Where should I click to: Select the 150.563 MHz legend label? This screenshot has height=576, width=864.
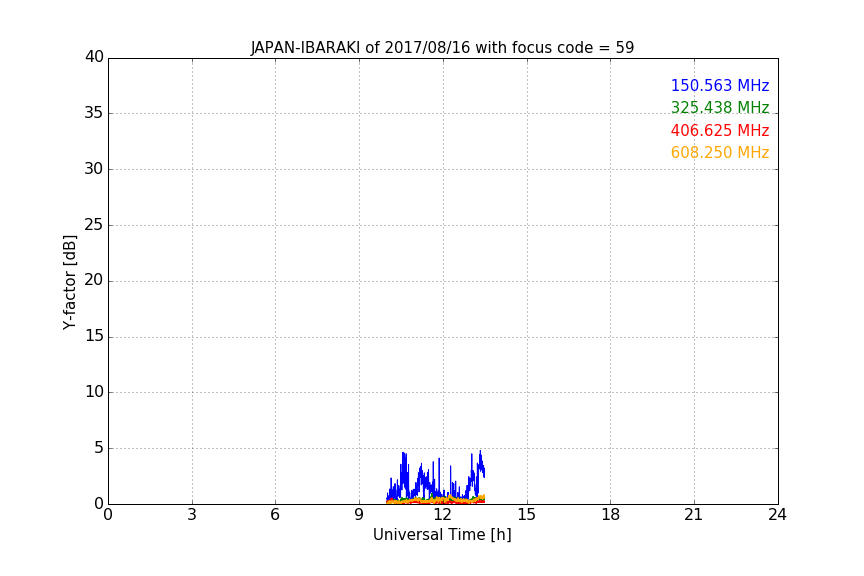(720, 85)
